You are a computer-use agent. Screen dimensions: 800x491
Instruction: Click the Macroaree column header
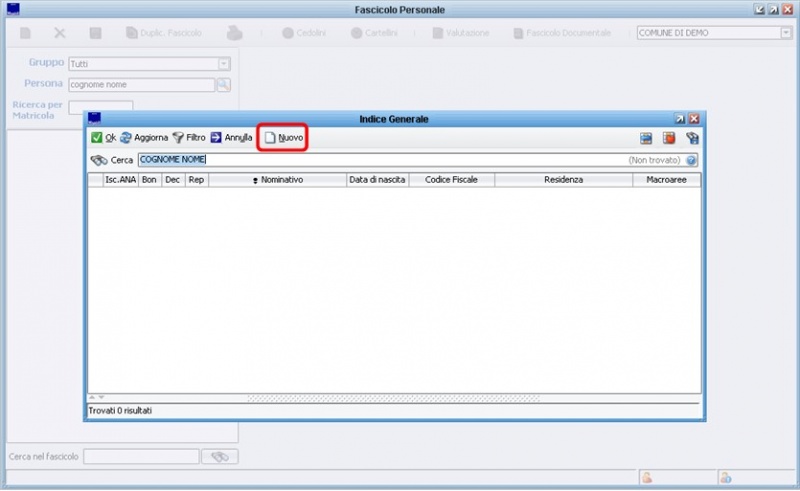point(666,180)
